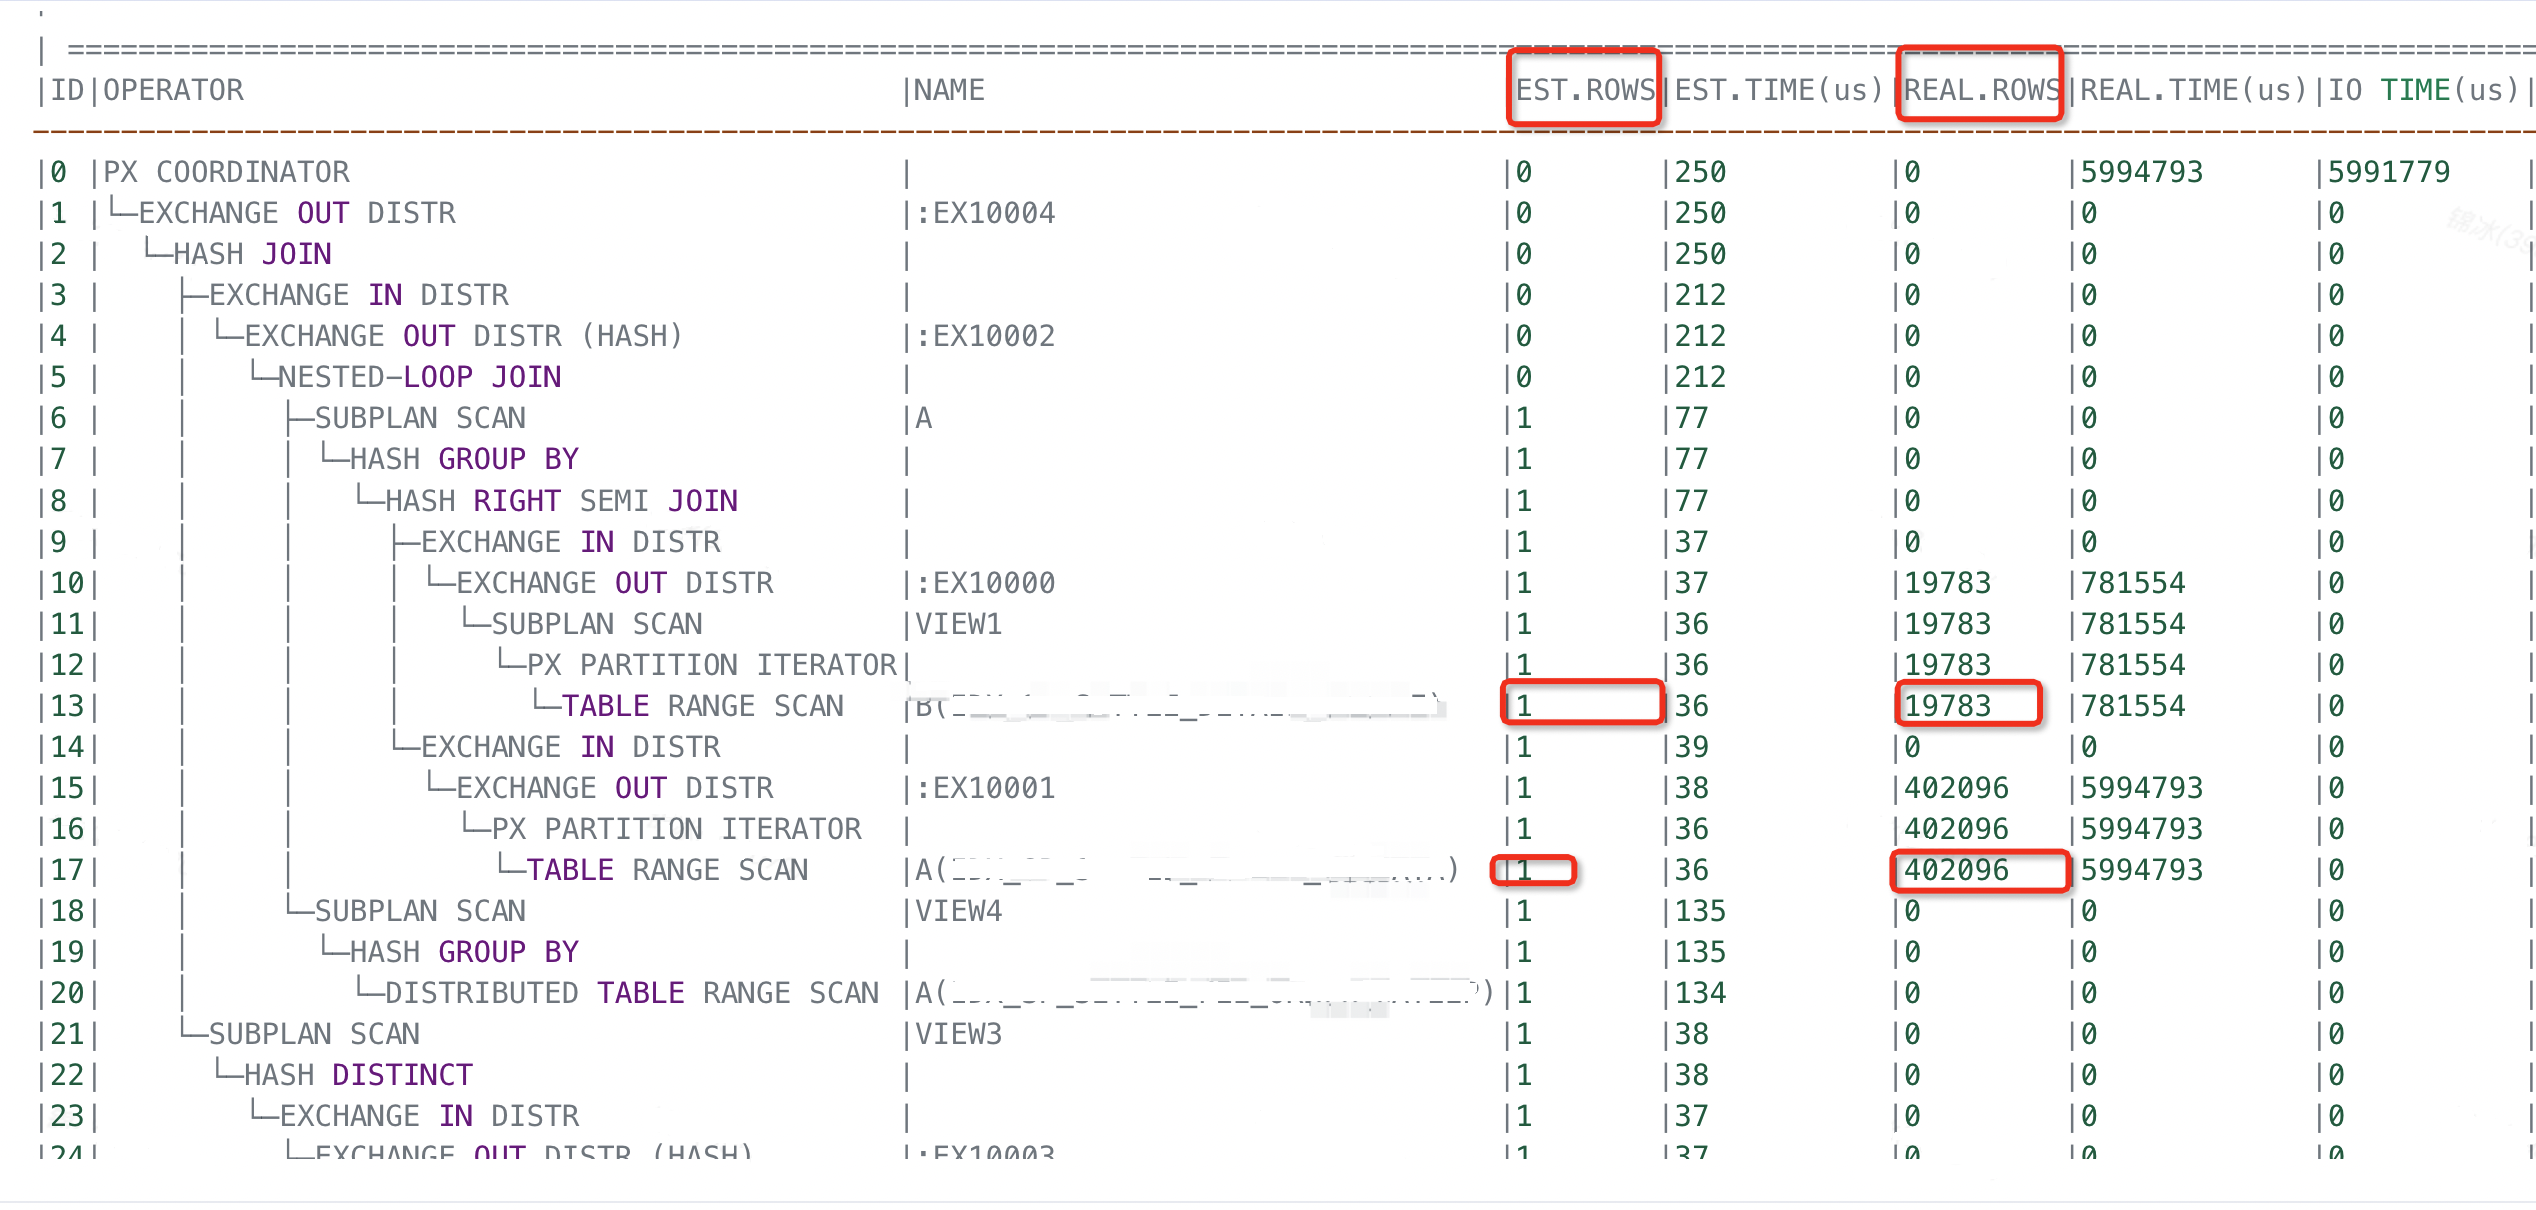Click the REAL.TIME(us) column header
2536x1210 pixels.
[x=2196, y=89]
